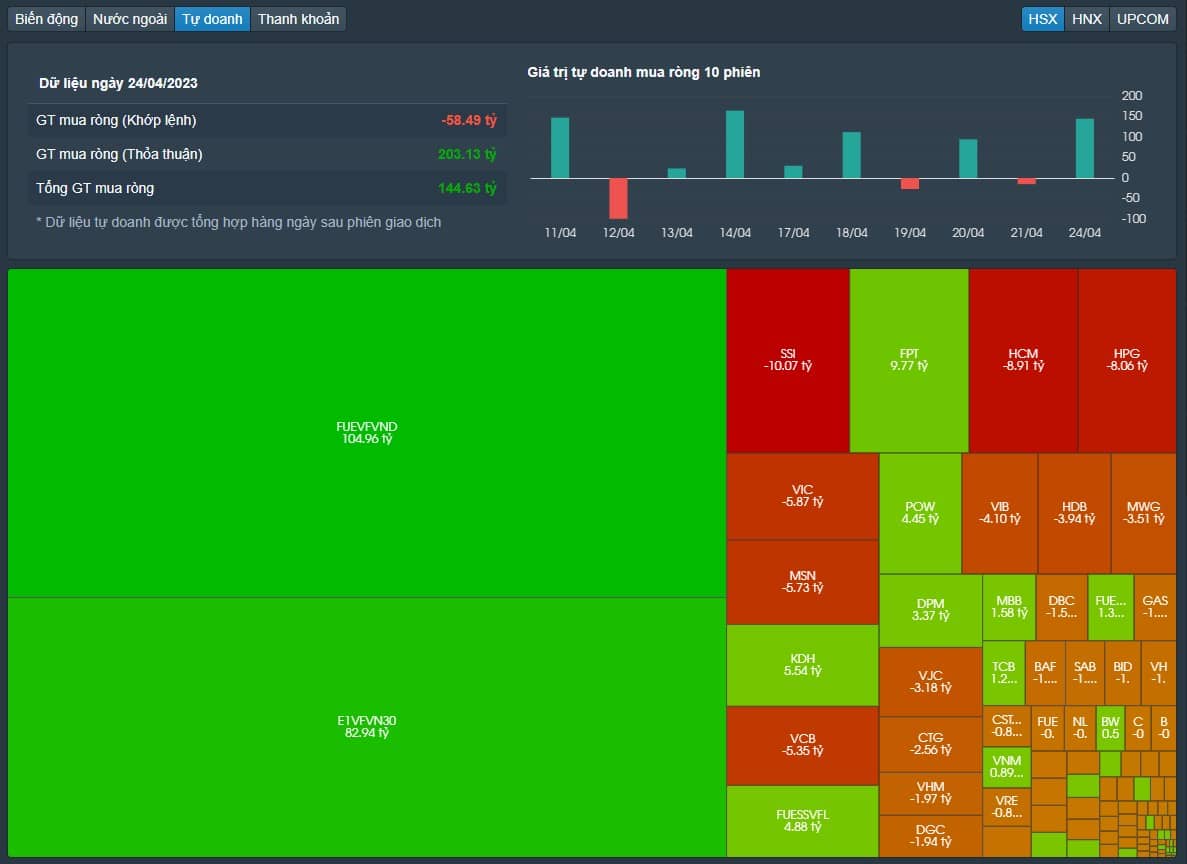Open the CTG -2.56 tỷ tile

(x=930, y=744)
